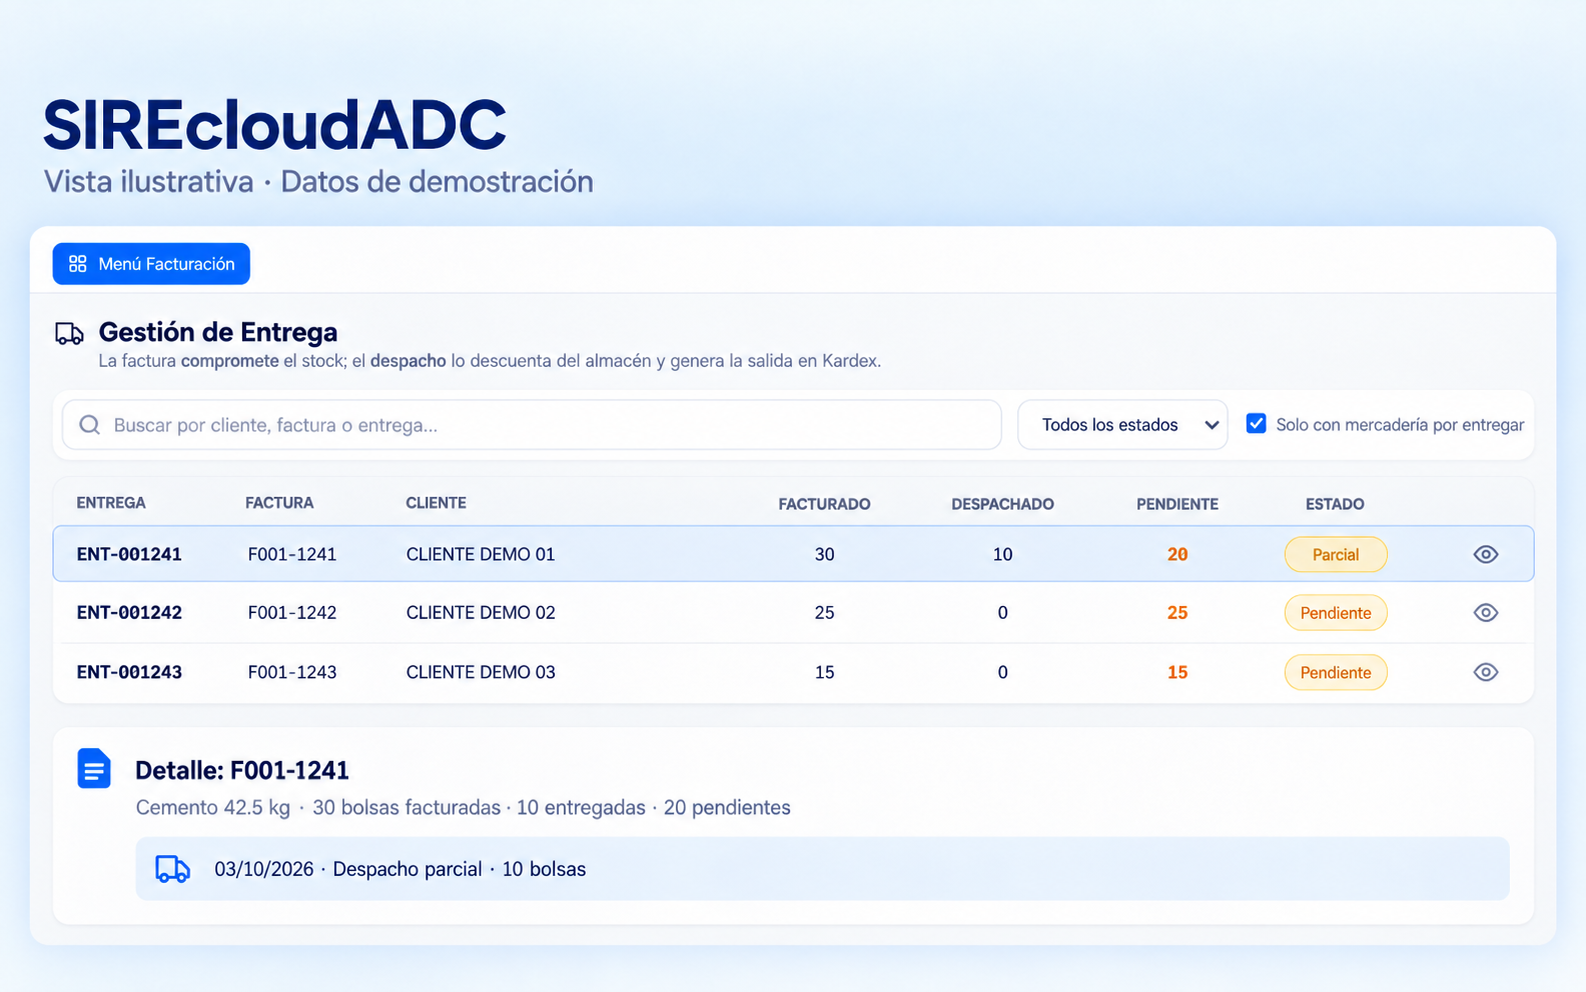
Task: Sort by ENTREGA column header
Action: point(111,503)
